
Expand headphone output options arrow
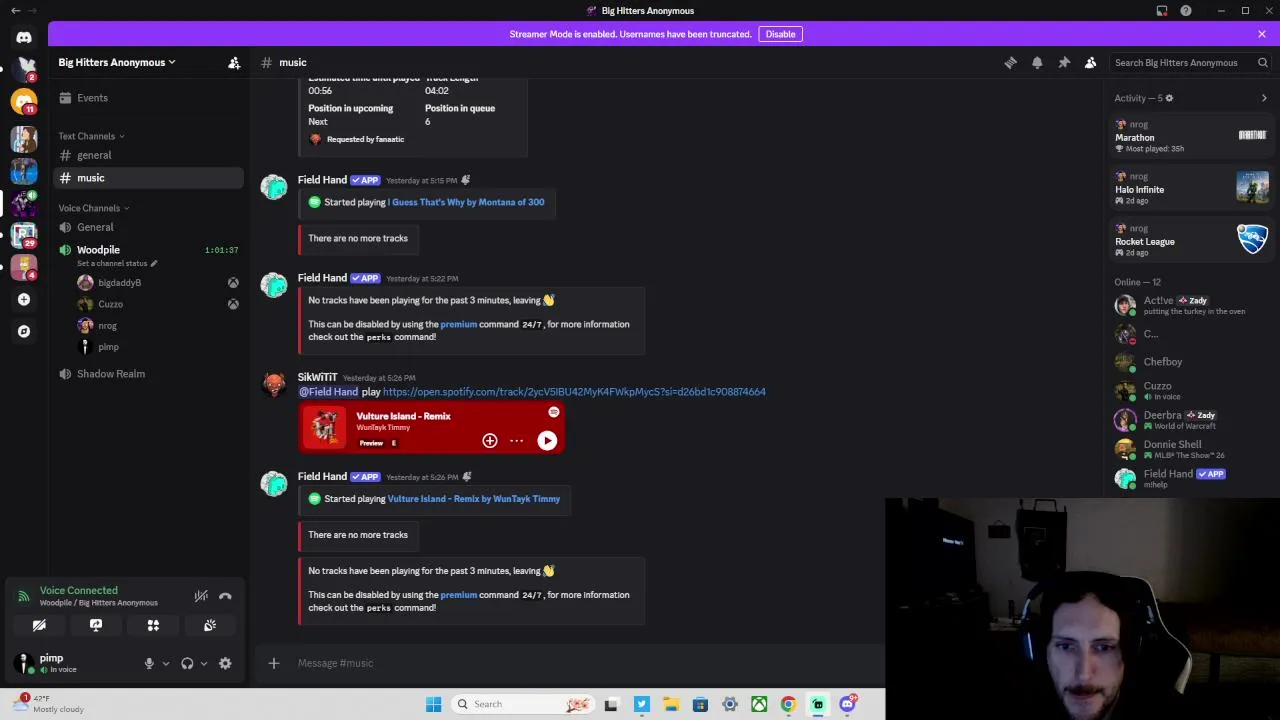204,663
